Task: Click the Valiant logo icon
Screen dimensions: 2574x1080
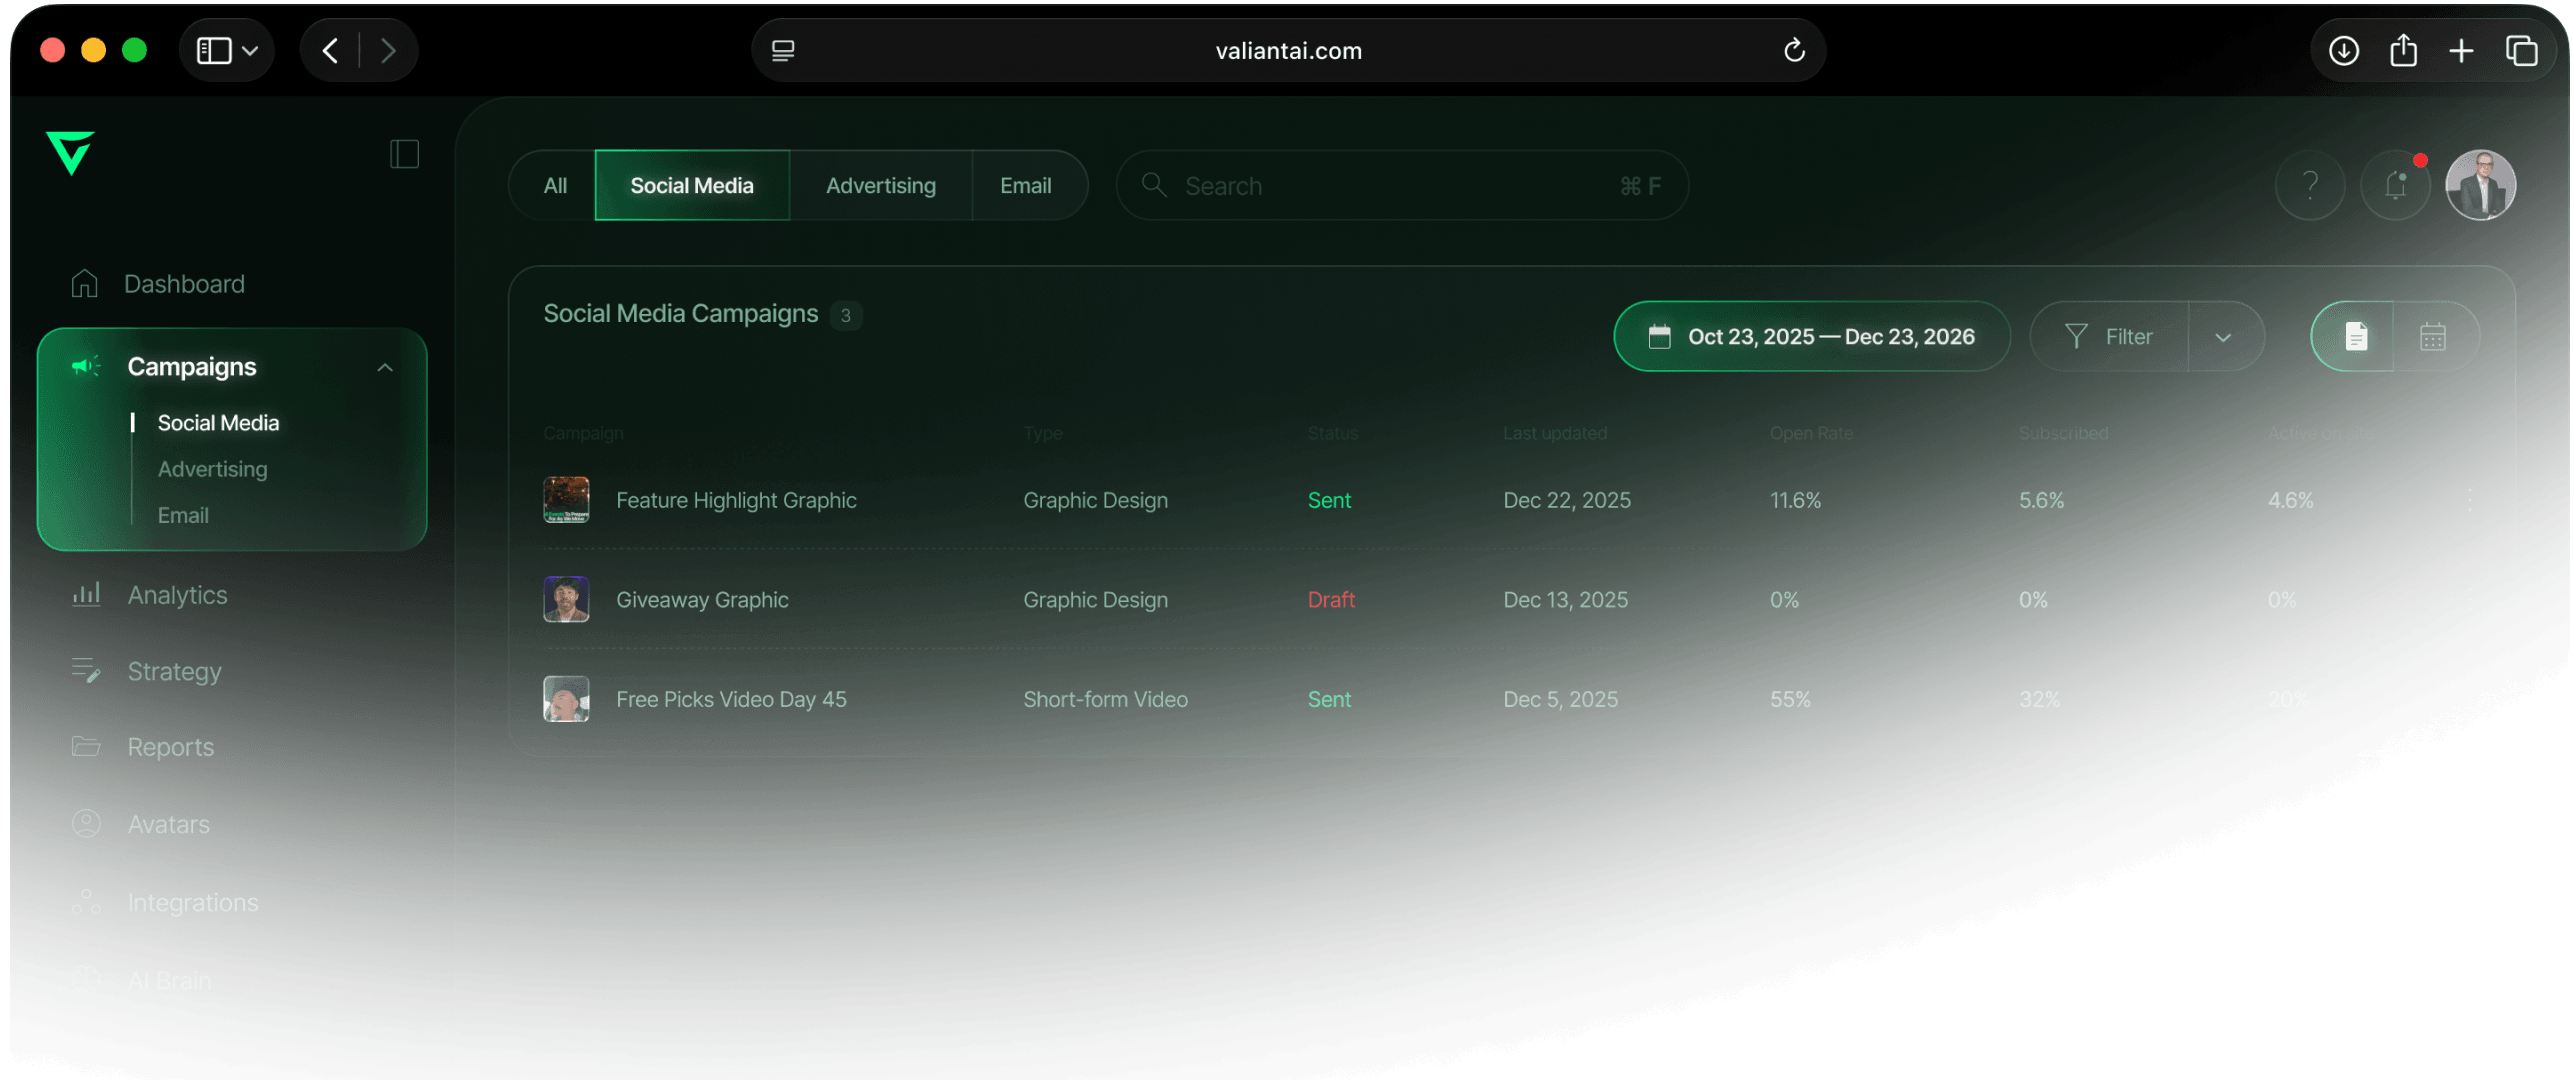Action: (70, 153)
